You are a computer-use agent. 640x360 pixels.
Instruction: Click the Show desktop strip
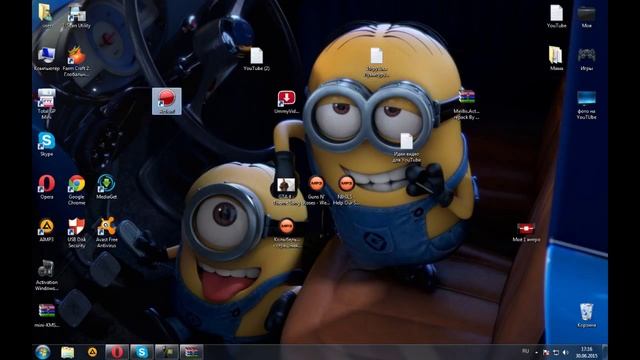coord(605,352)
